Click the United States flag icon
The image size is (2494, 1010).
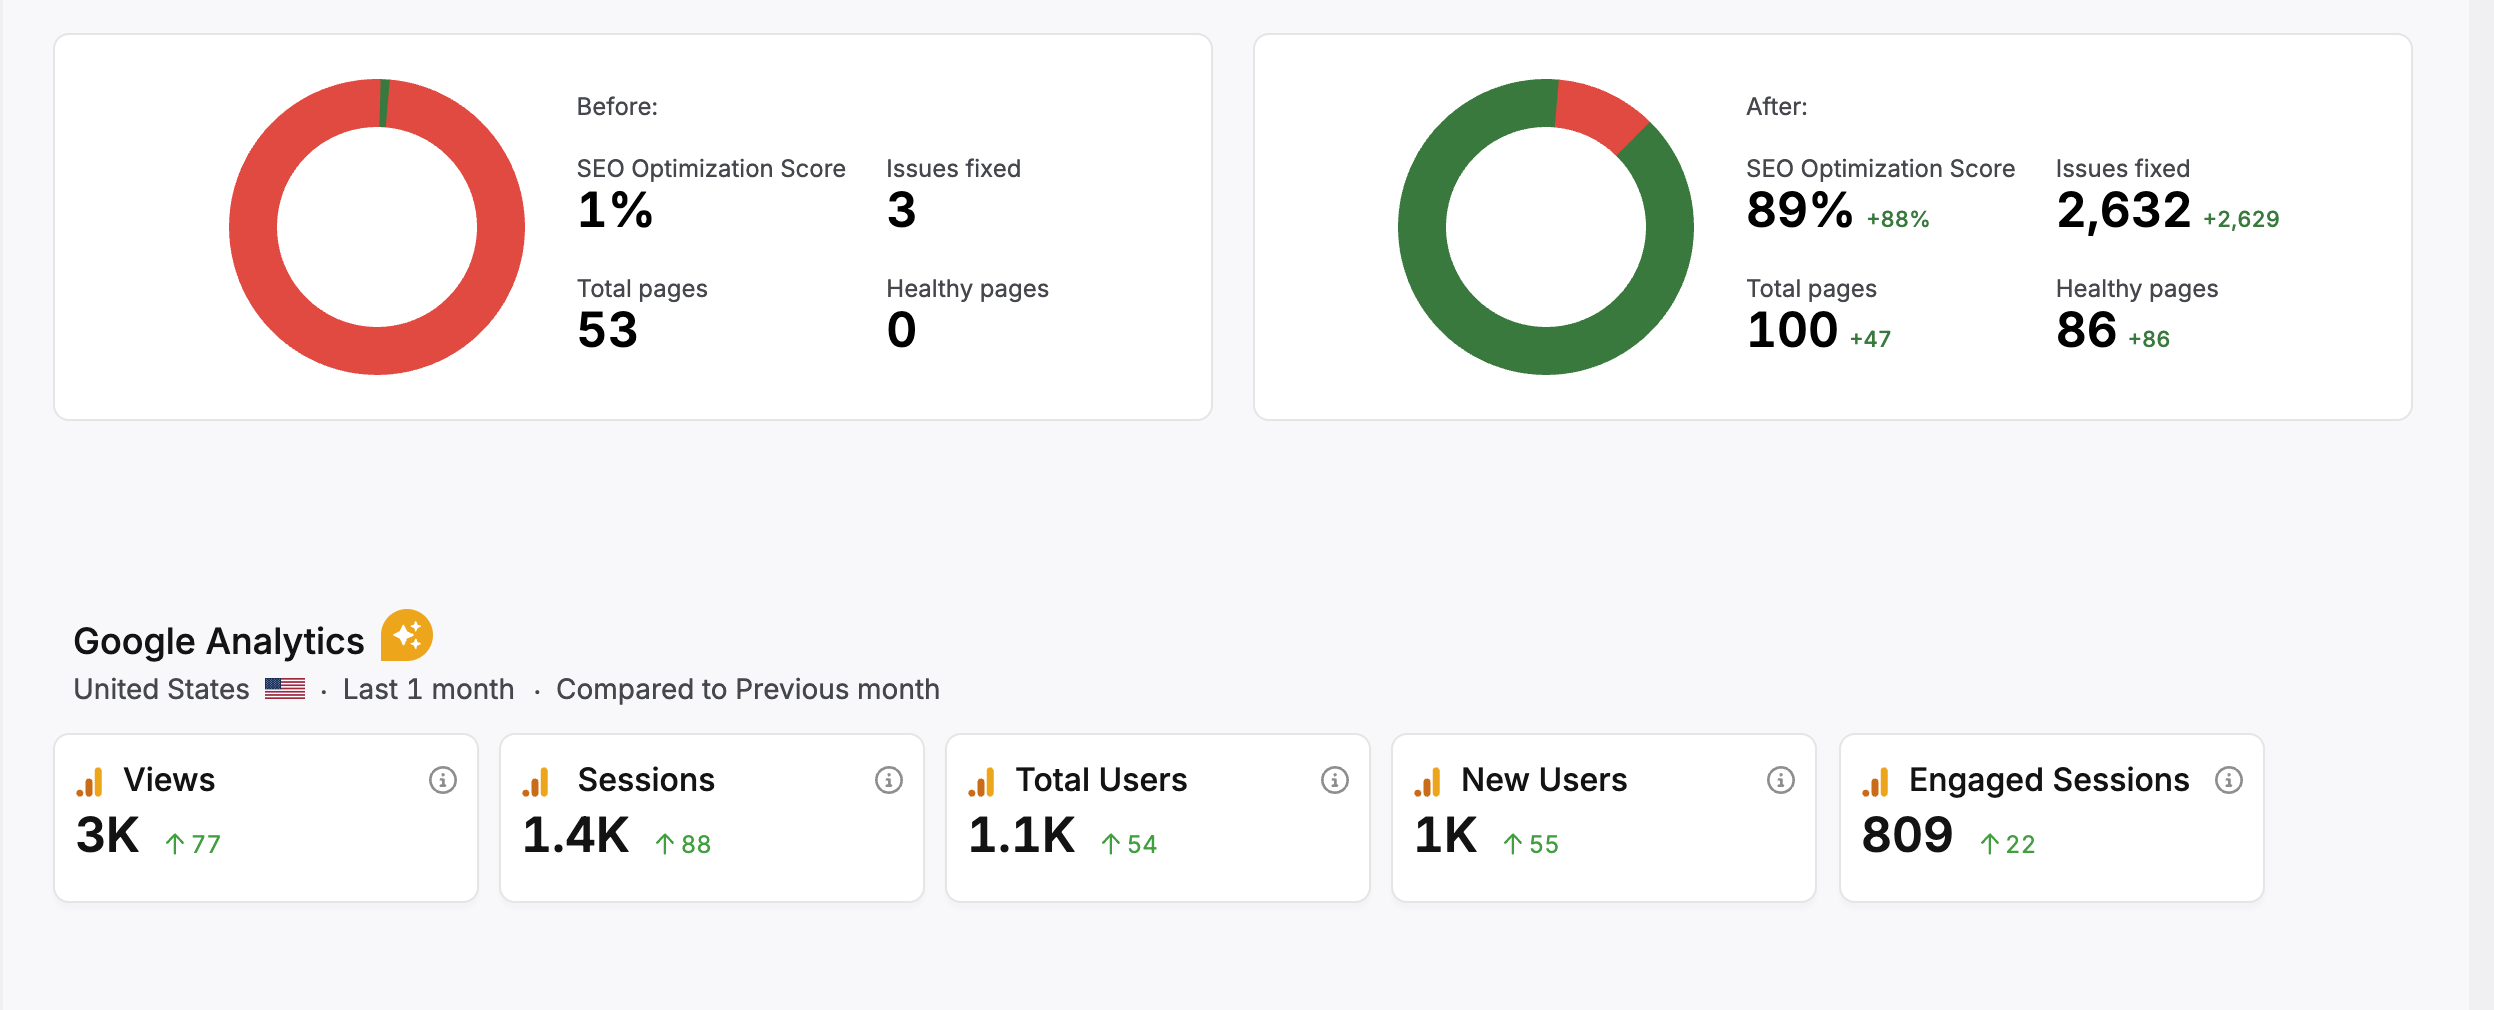285,689
